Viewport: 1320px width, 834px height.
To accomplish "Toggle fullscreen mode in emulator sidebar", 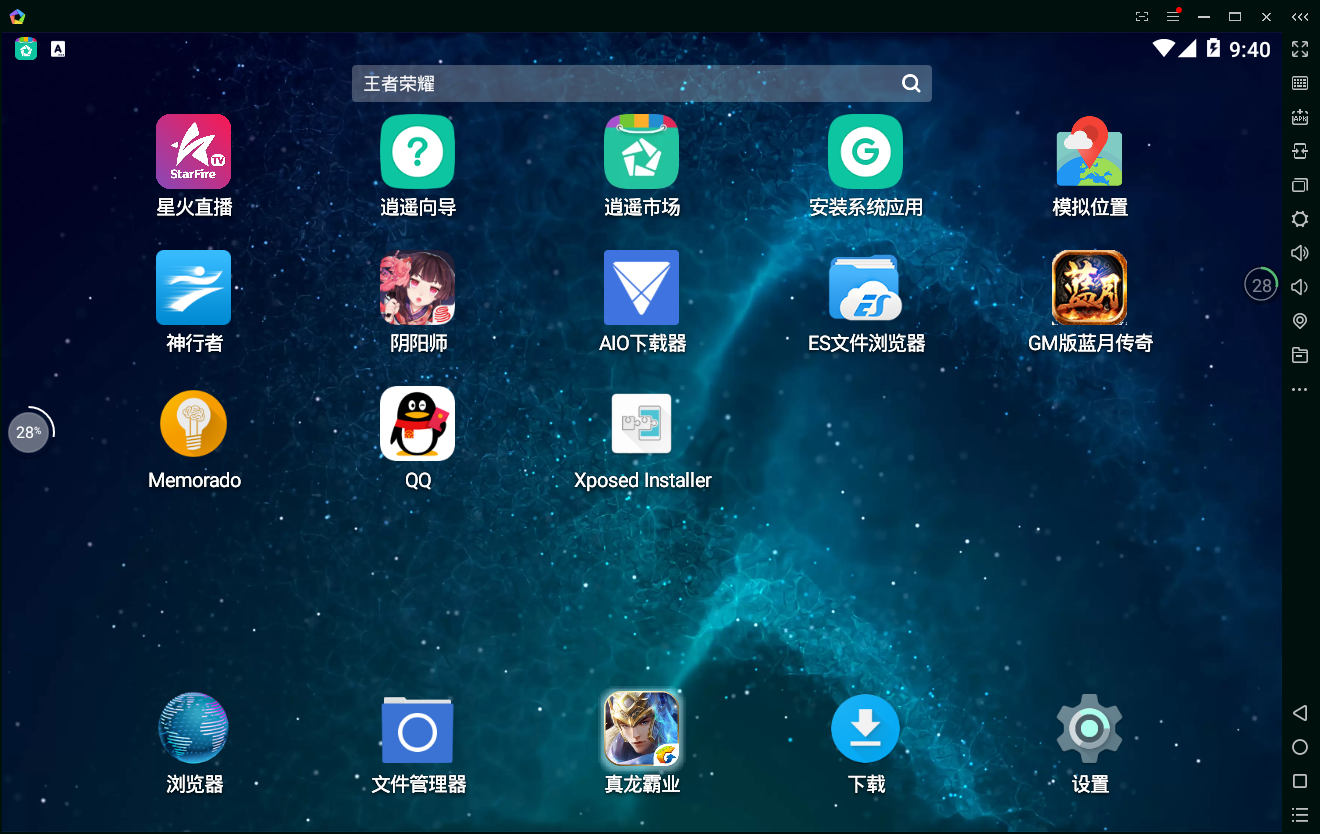I will click(1300, 49).
